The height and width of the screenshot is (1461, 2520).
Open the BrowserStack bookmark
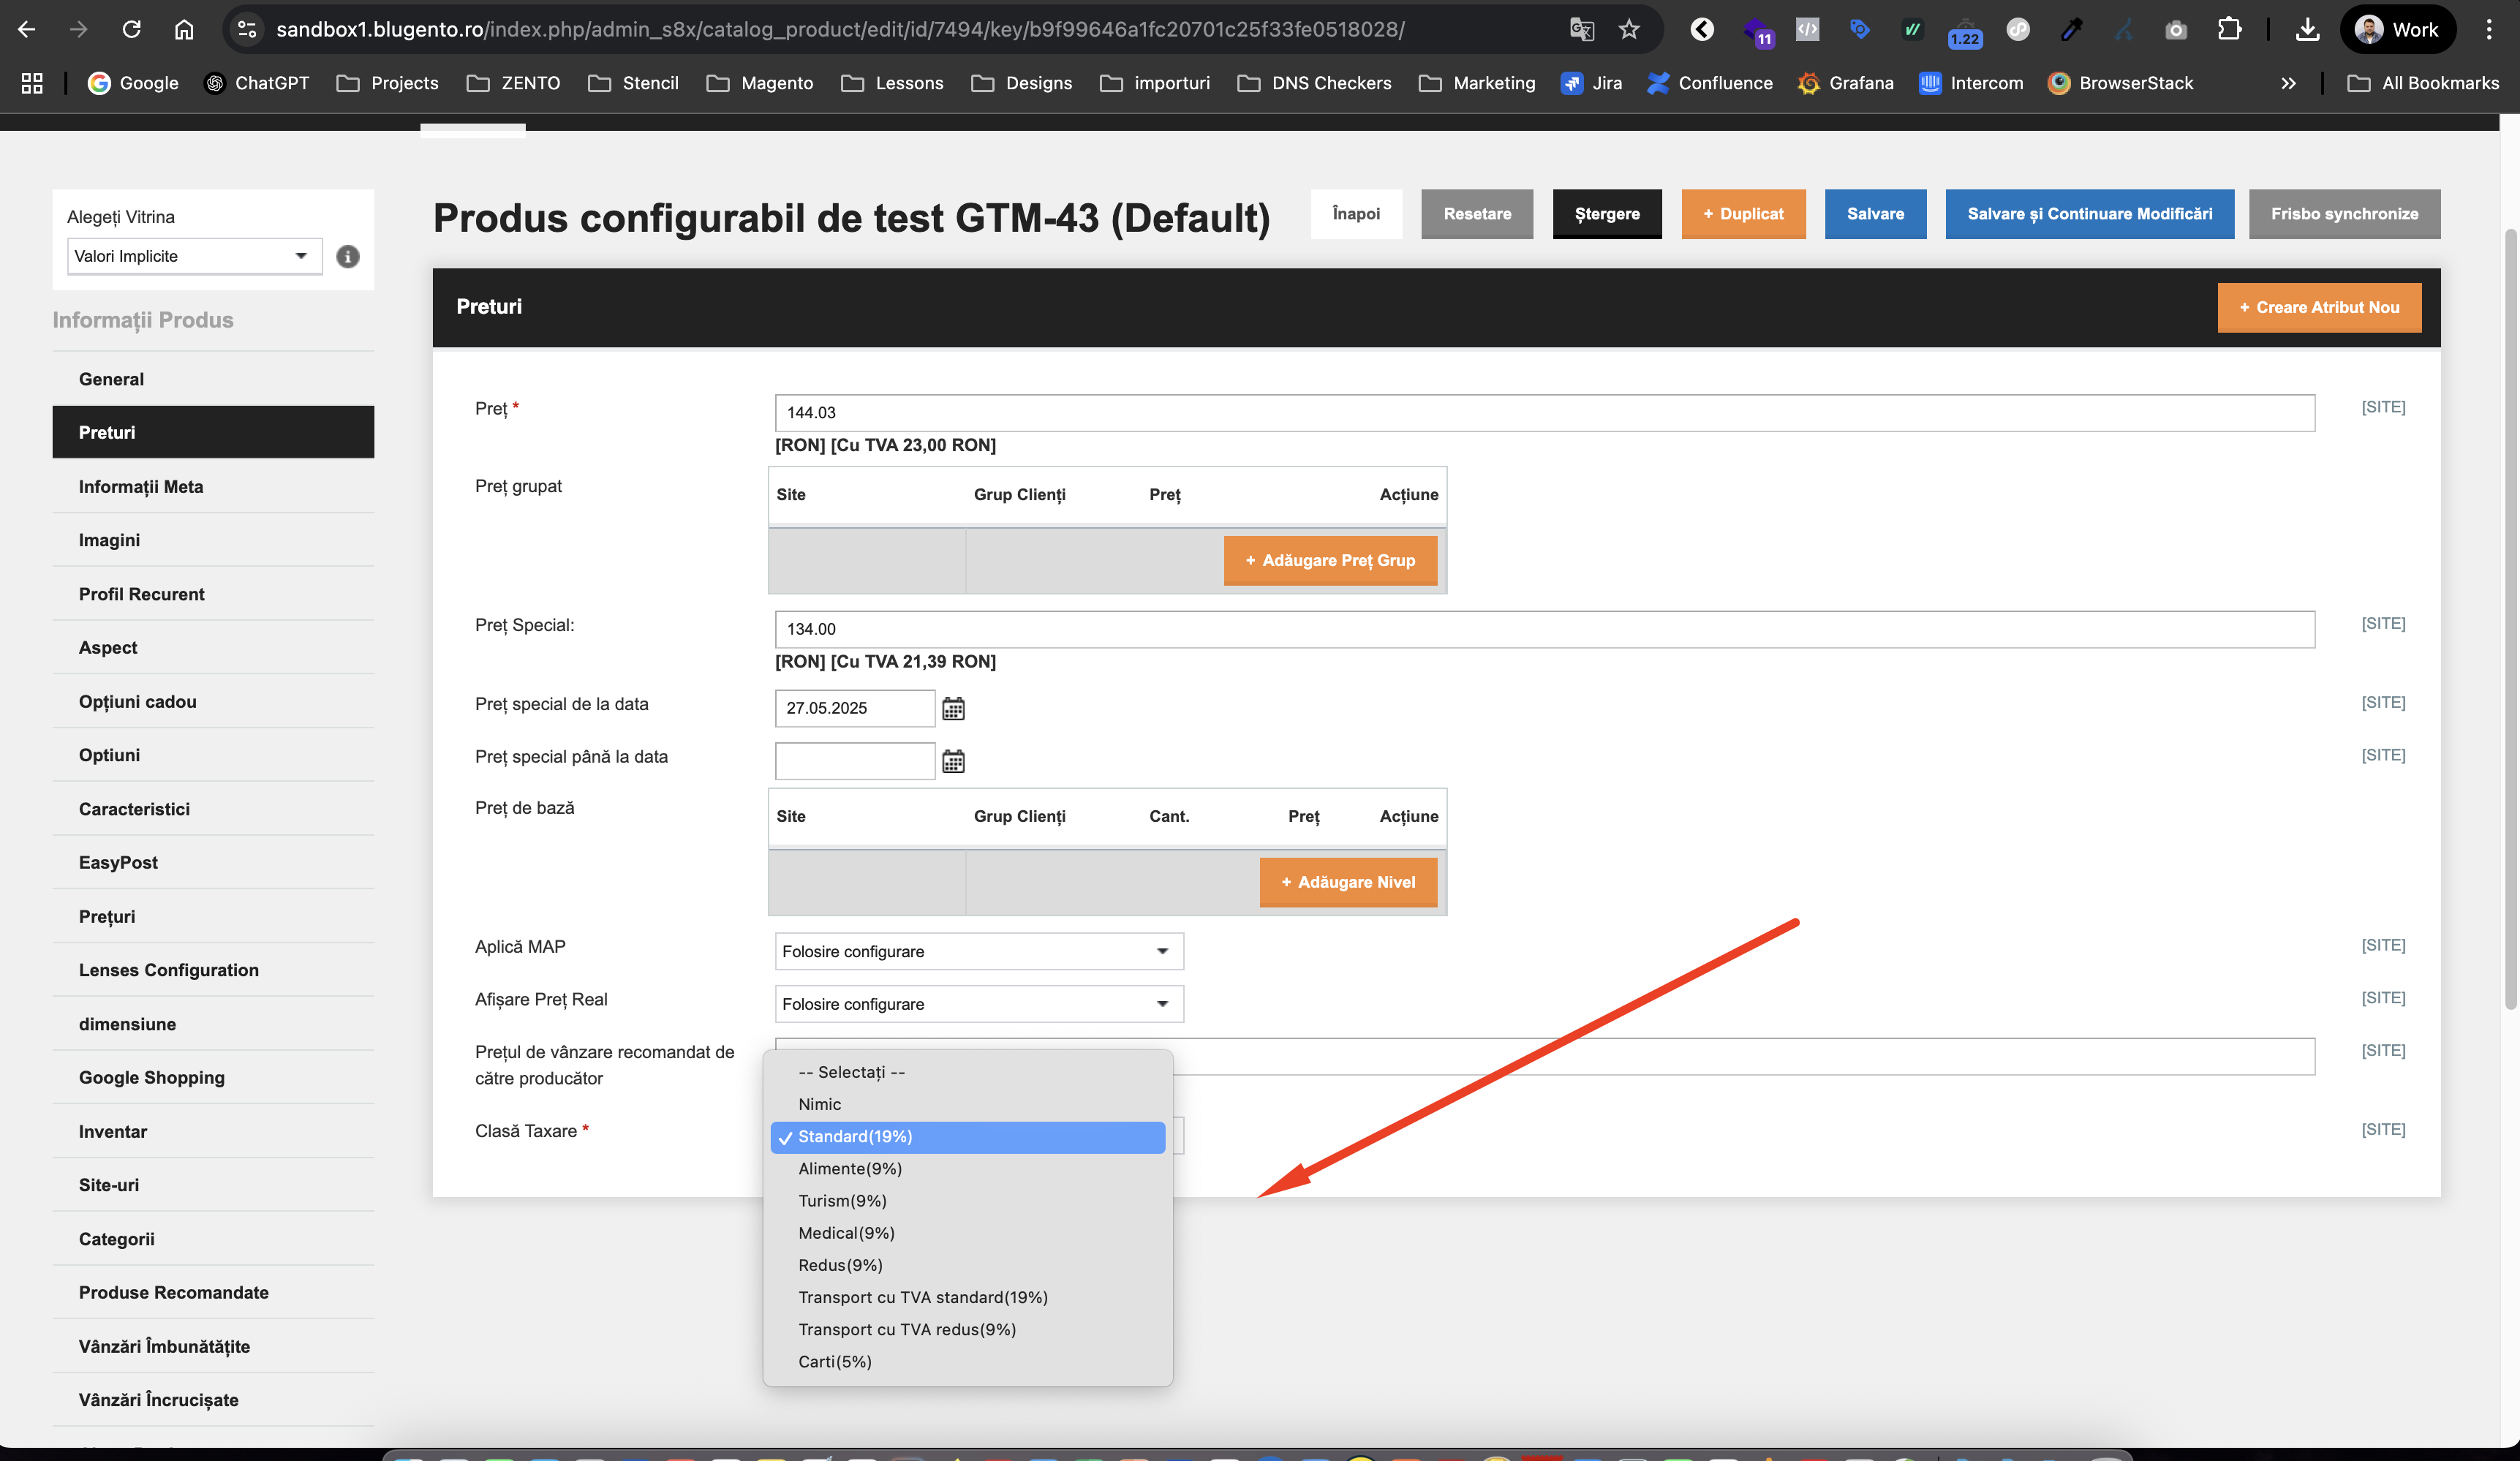coord(2120,83)
